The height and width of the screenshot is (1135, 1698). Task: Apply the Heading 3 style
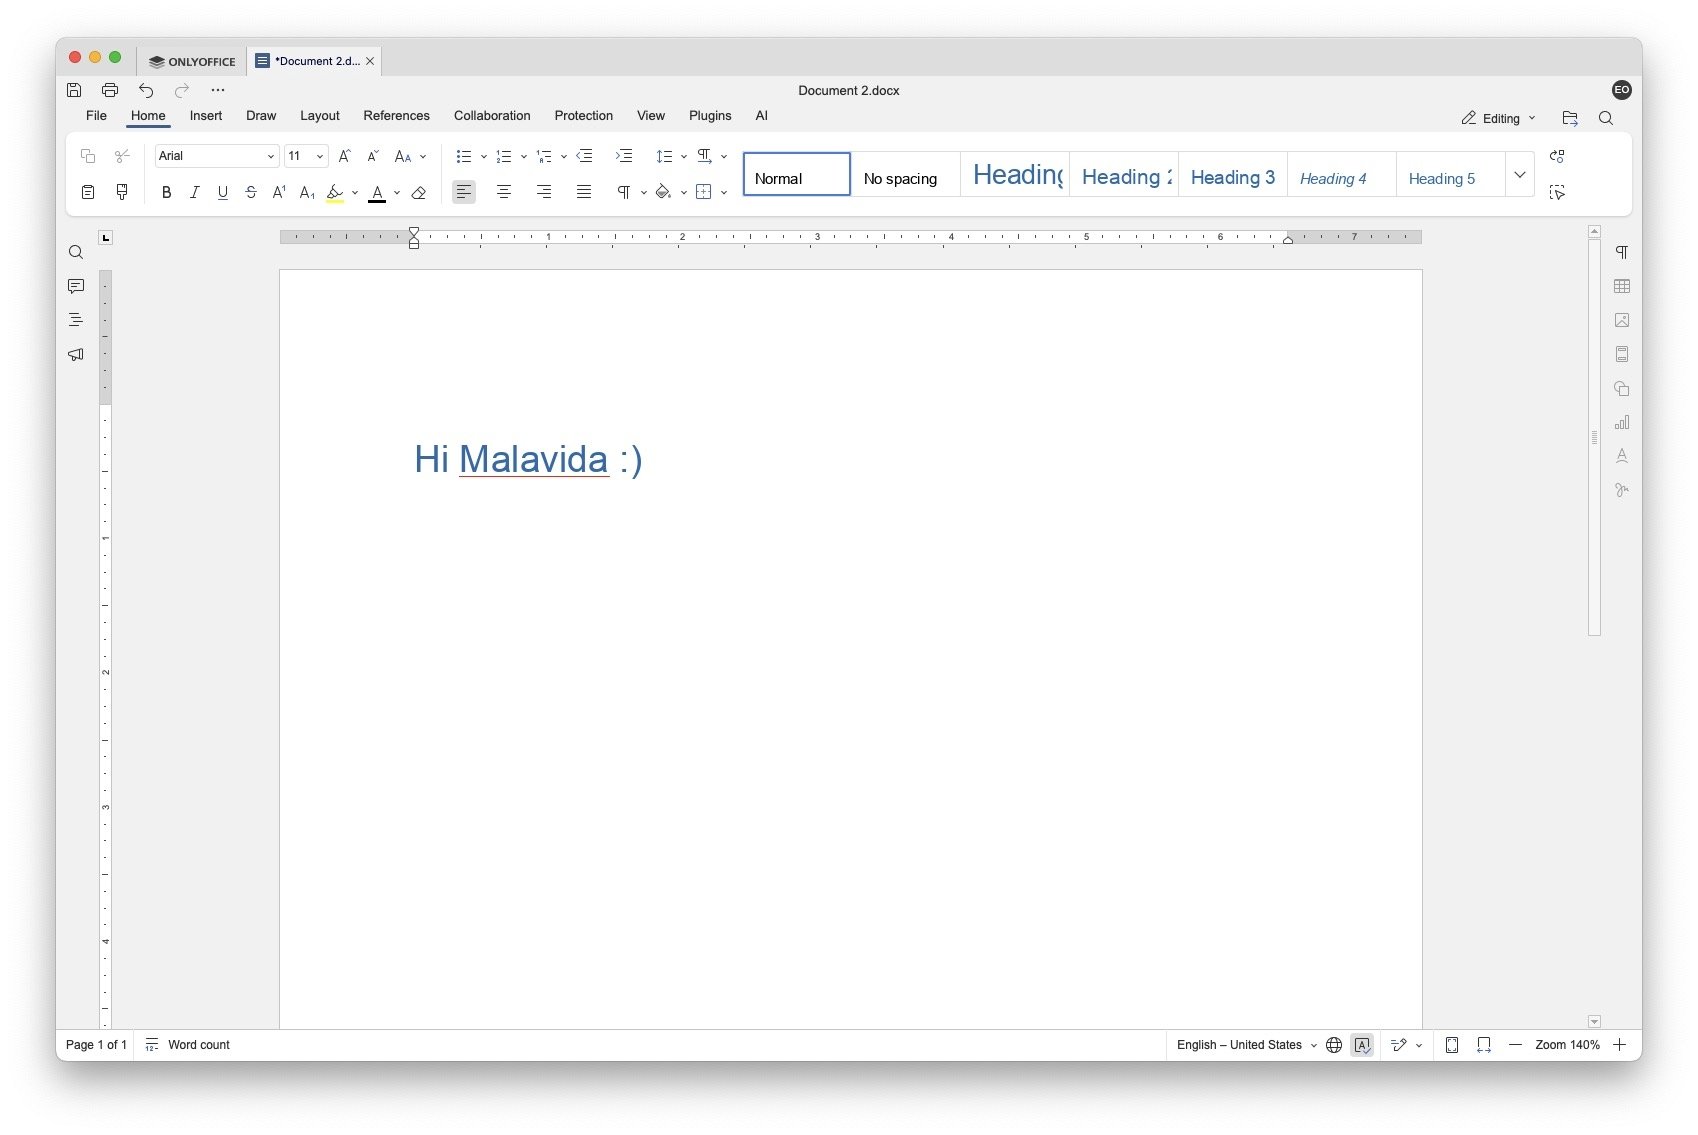pyautogui.click(x=1232, y=177)
